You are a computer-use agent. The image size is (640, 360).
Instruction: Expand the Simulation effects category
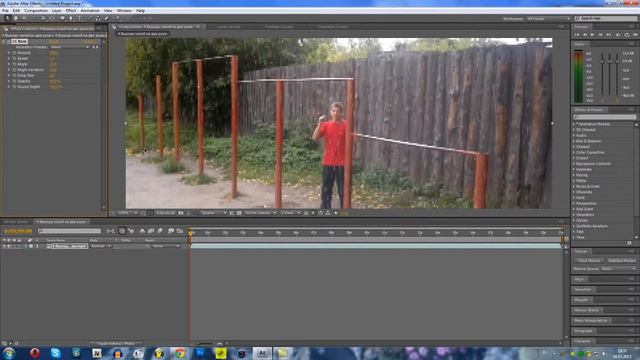coord(574,214)
